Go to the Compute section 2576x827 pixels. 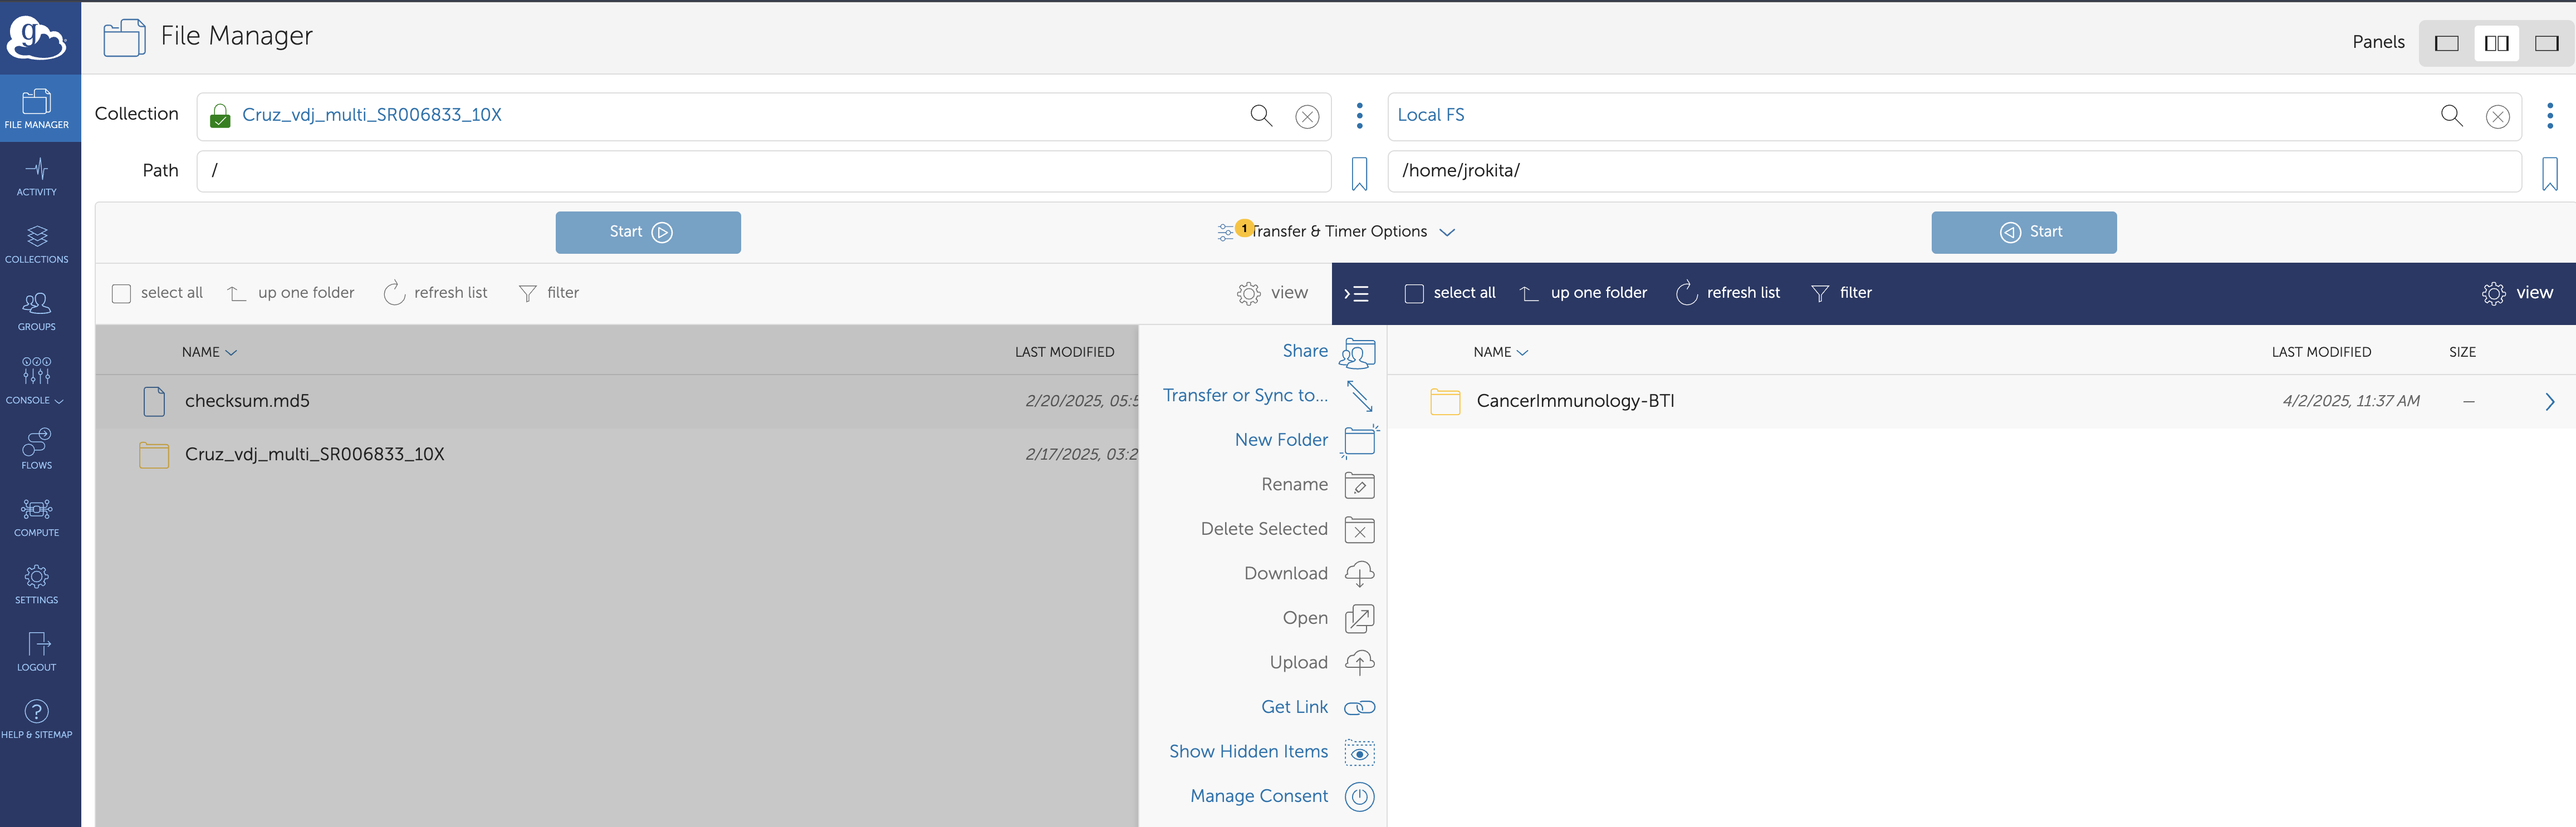(37, 517)
